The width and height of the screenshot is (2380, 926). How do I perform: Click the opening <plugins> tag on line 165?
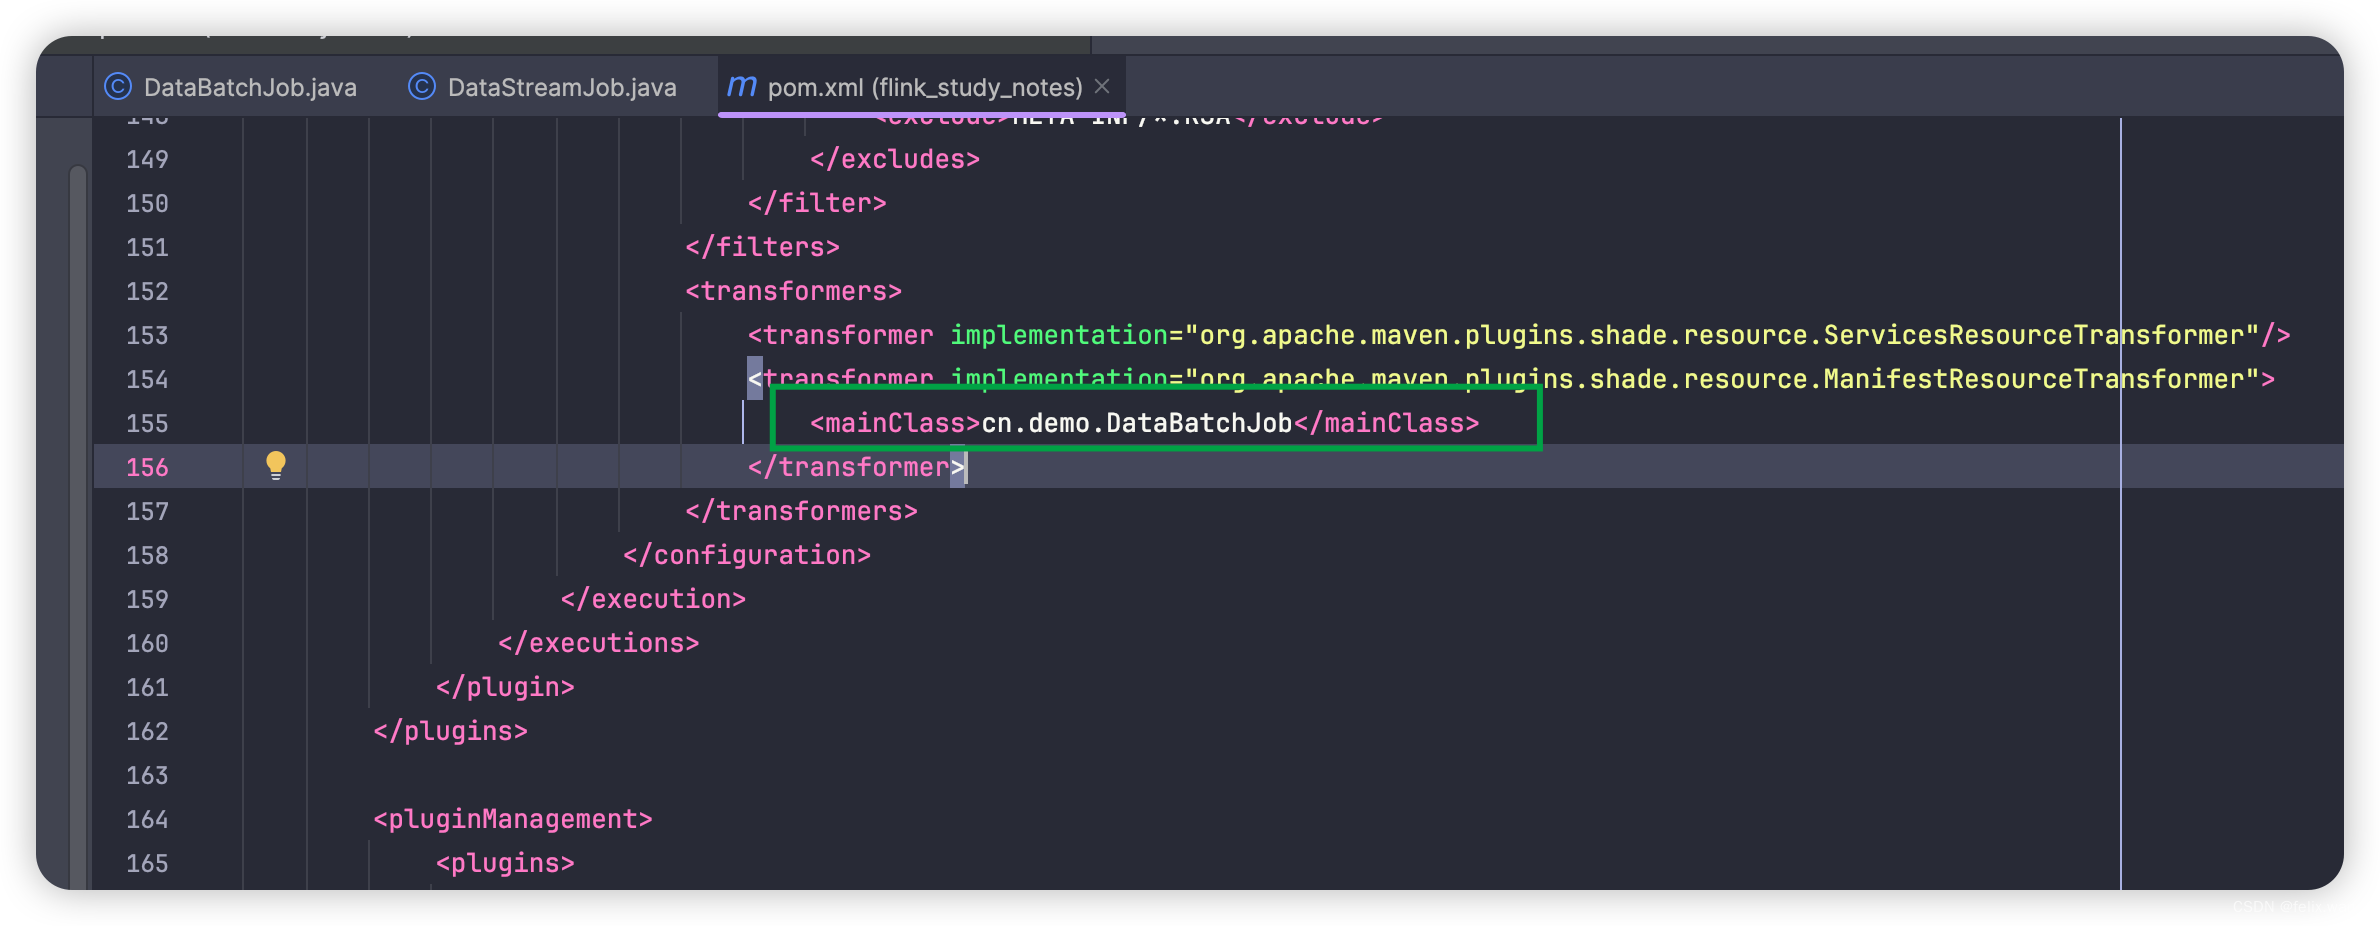(505, 863)
